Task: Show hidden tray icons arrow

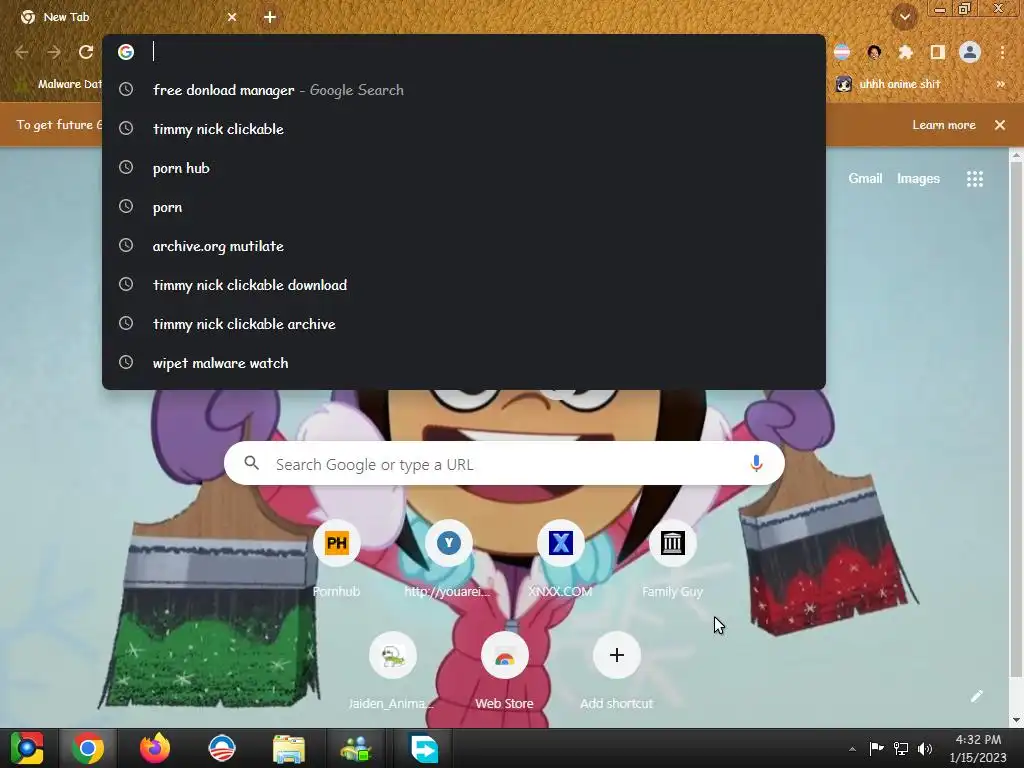Action: click(852, 749)
